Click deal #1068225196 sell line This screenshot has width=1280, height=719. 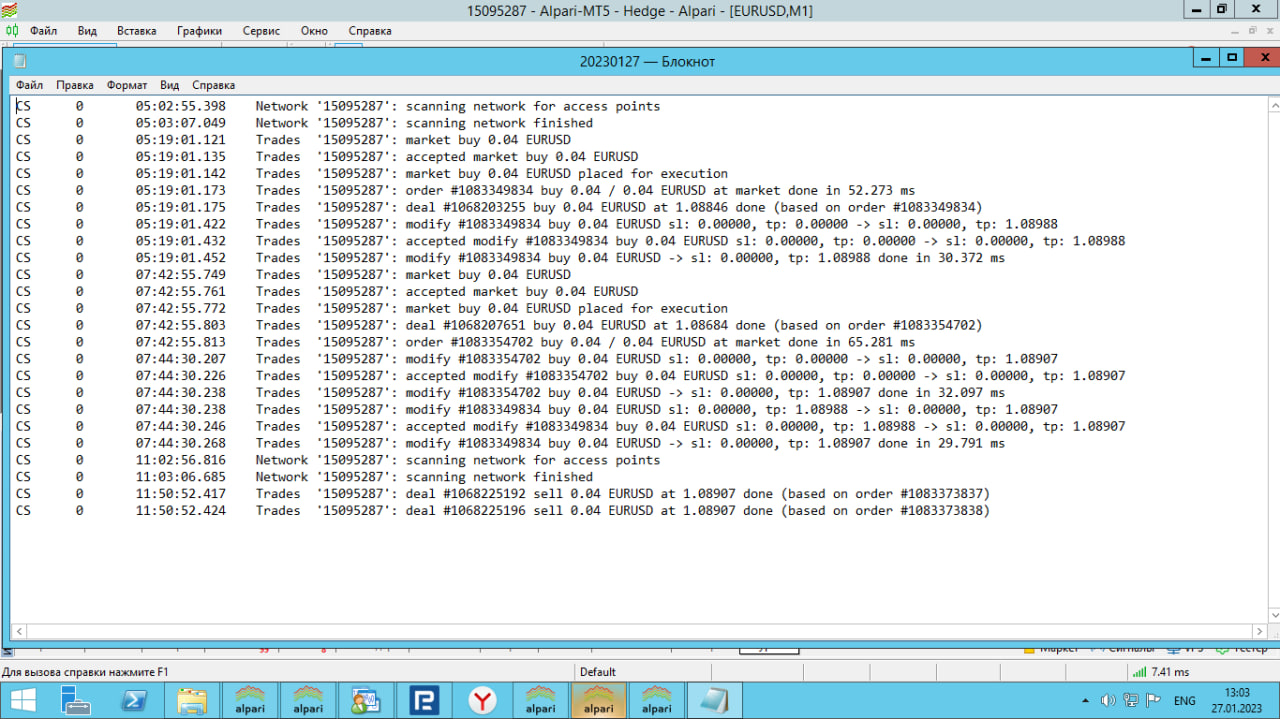503,510
